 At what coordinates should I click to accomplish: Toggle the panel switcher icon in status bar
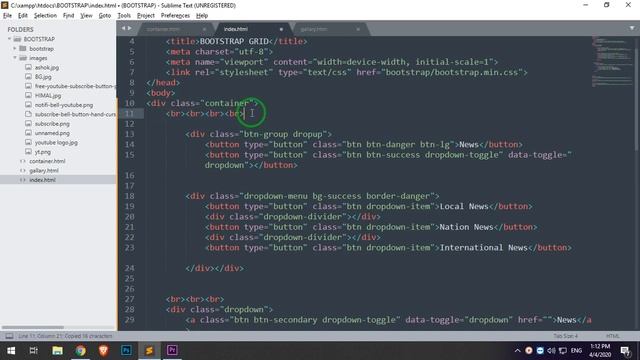click(x=9, y=336)
